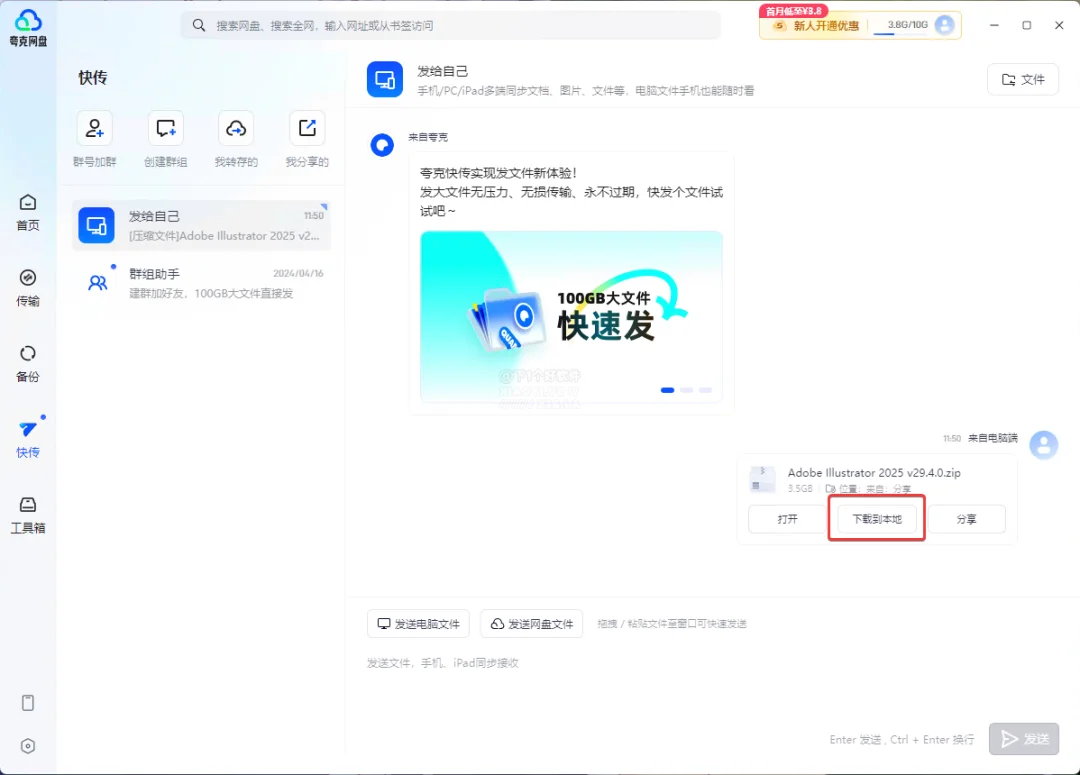This screenshot has height=775, width=1080.
Task: Click the 分享 share button
Action: pos(966,519)
